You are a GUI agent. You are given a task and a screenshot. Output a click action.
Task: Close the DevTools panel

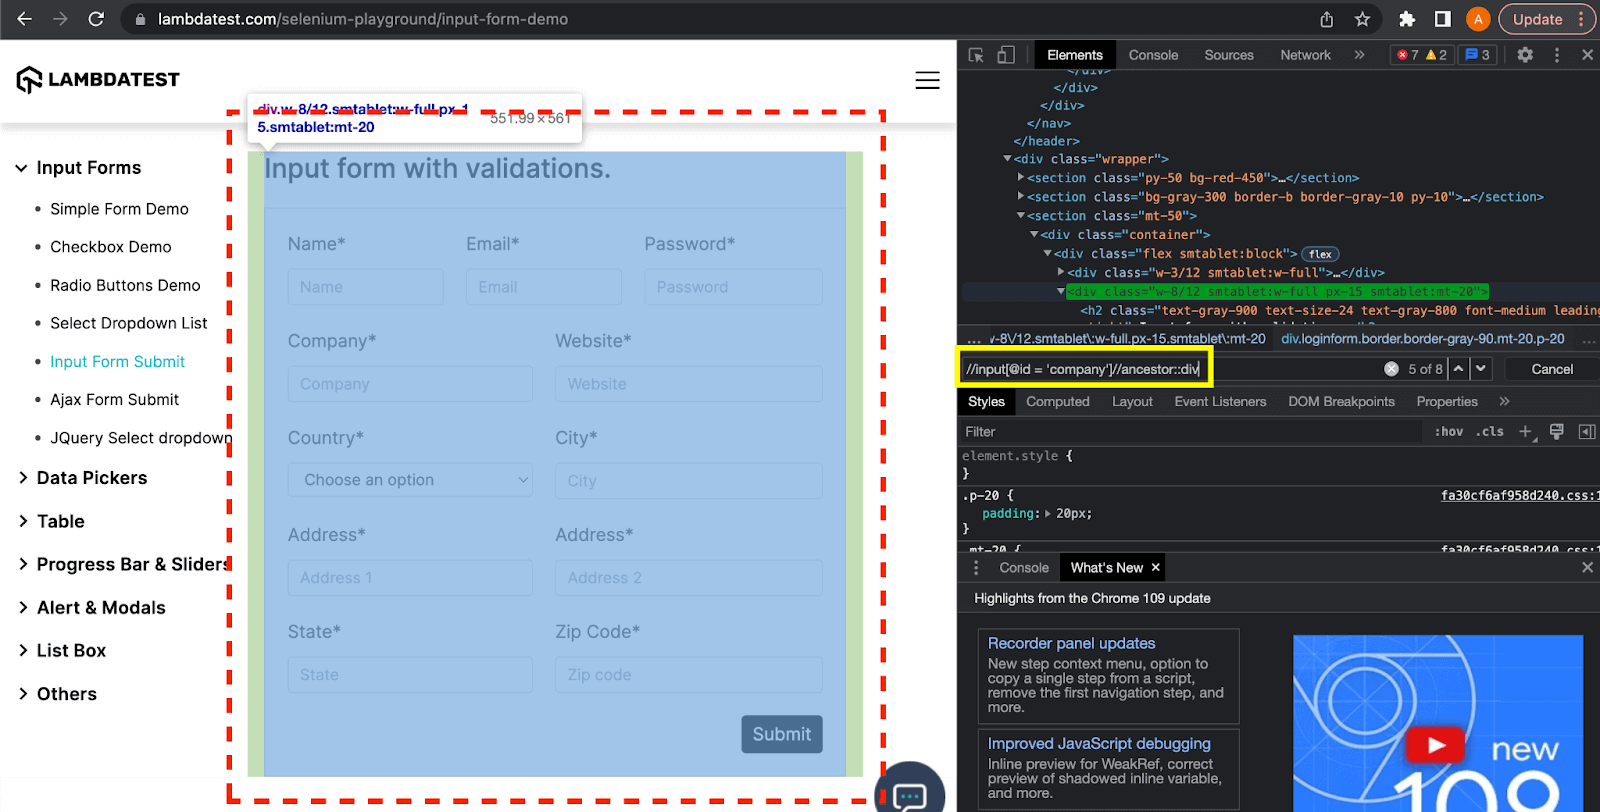pos(1587,55)
